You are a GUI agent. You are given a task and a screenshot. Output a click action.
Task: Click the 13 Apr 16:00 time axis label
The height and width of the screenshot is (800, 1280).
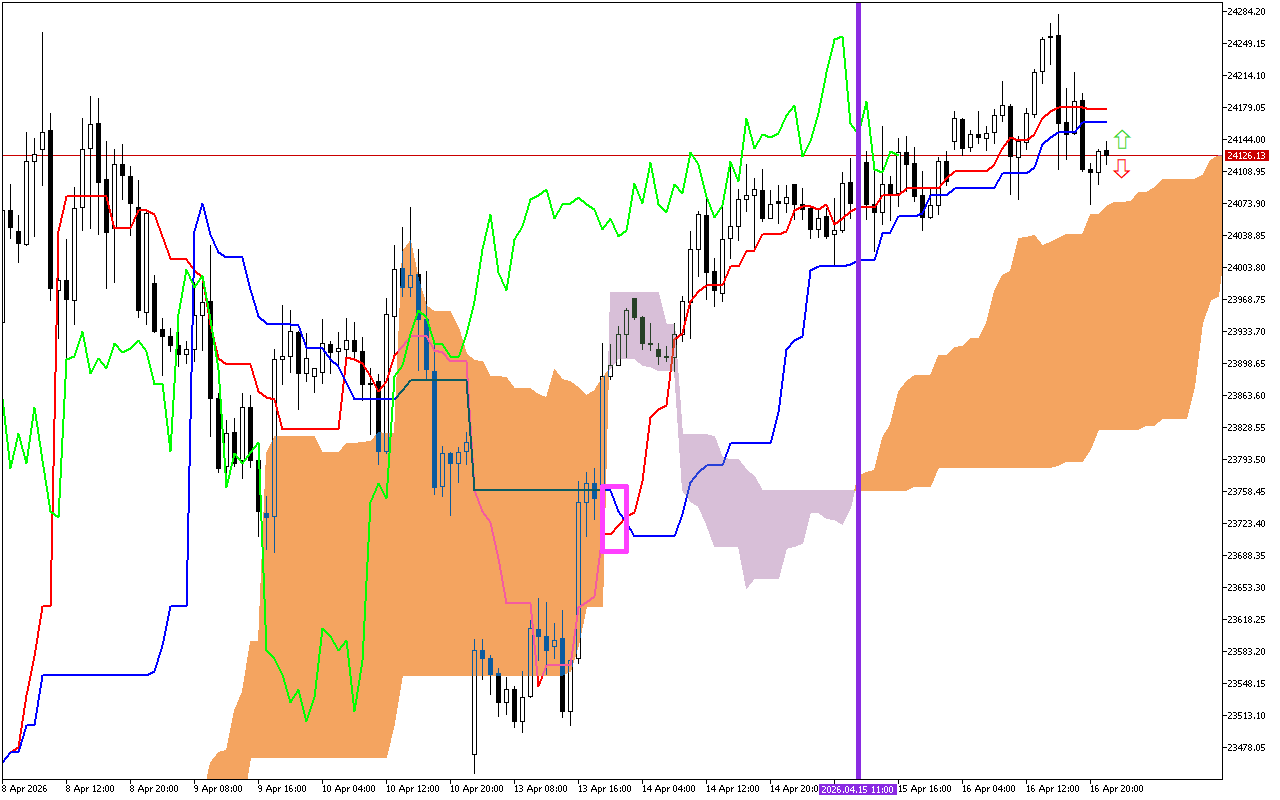pyautogui.click(x=604, y=789)
